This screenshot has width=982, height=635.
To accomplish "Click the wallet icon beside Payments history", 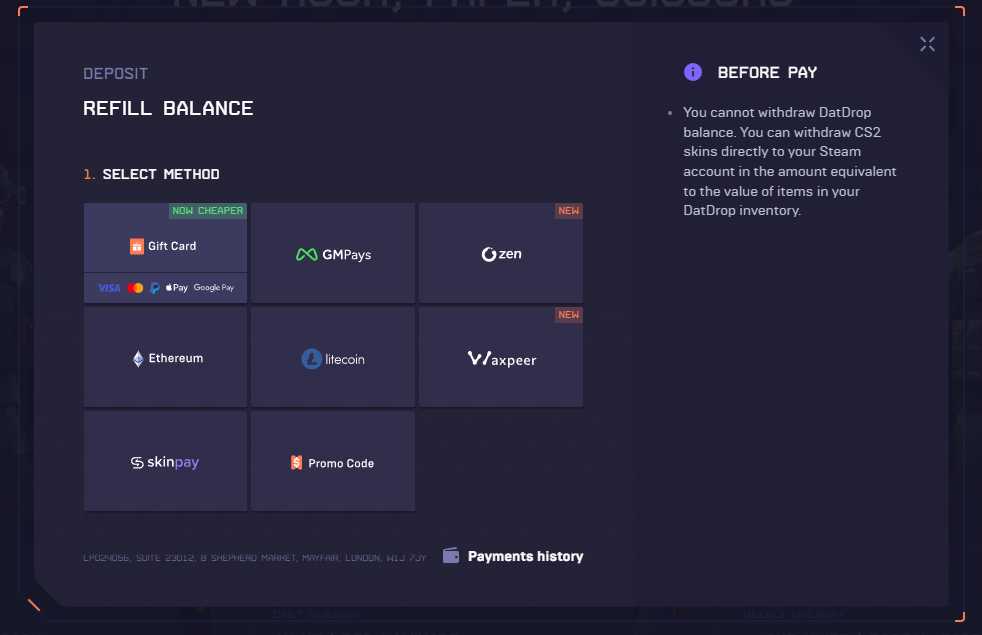I will pos(451,555).
